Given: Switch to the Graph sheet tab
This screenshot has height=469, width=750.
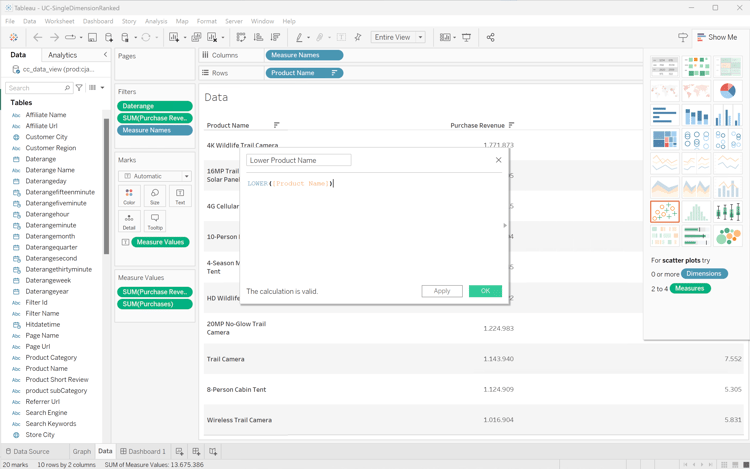Looking at the screenshot, I should pyautogui.click(x=81, y=451).
